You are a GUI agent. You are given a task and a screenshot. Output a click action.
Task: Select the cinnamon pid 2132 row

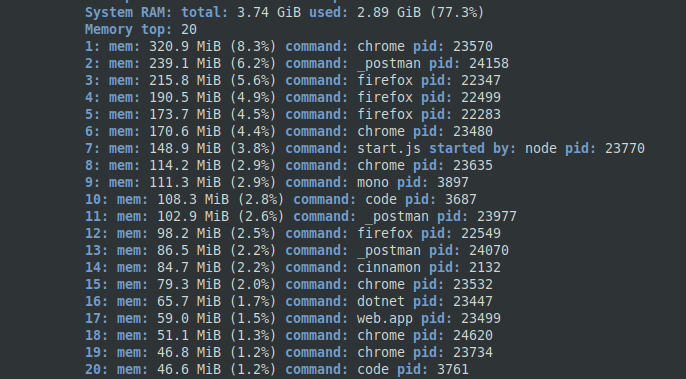coord(293,267)
